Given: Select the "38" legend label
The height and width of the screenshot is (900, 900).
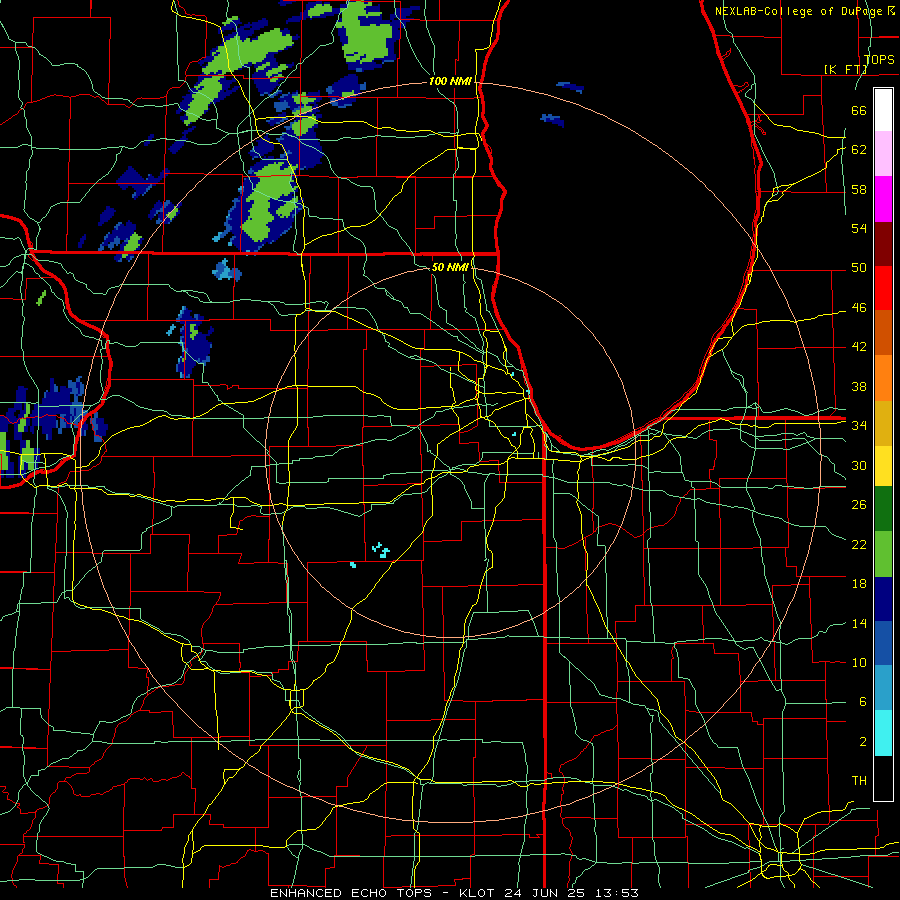Looking at the screenshot, I should 859,386.
